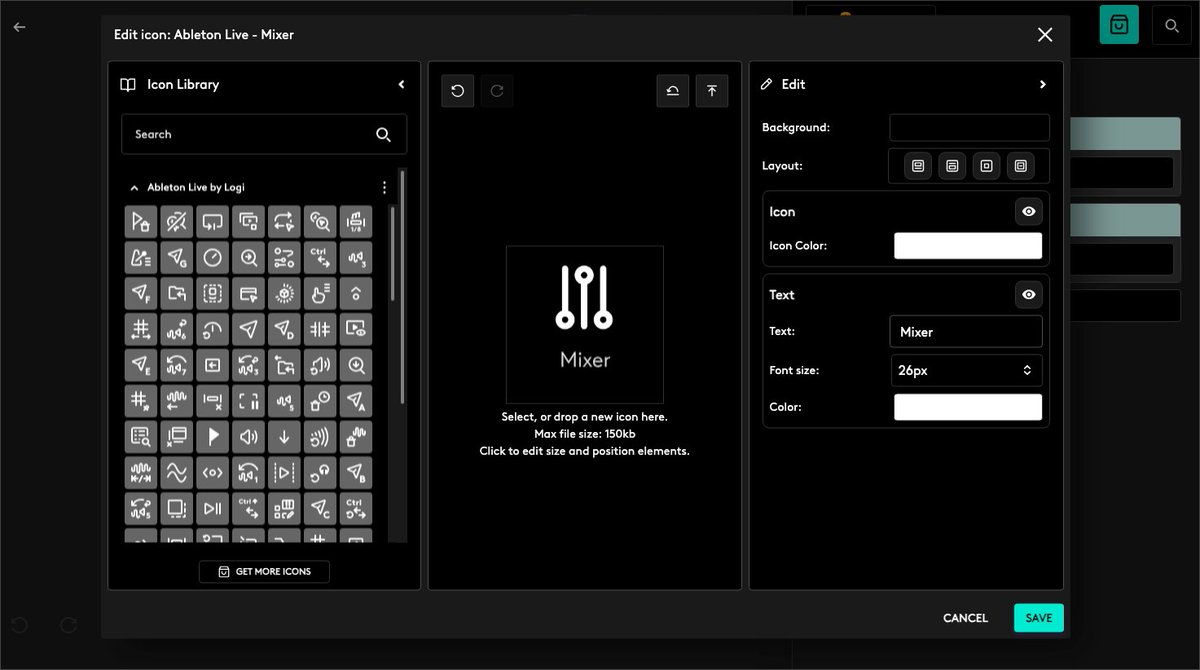The image size is (1200, 670).
Task: Open the Text Color swatch
Action: pos(968,407)
